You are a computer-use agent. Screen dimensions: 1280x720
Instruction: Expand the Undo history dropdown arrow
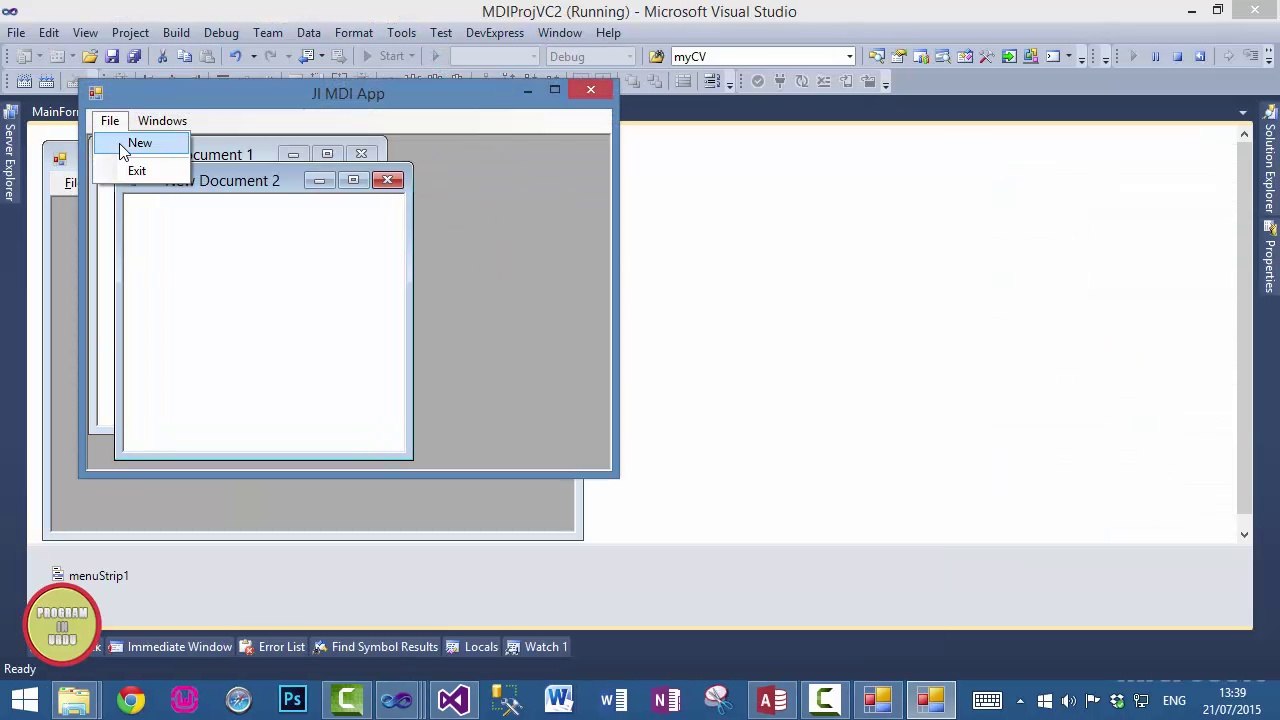(x=253, y=56)
